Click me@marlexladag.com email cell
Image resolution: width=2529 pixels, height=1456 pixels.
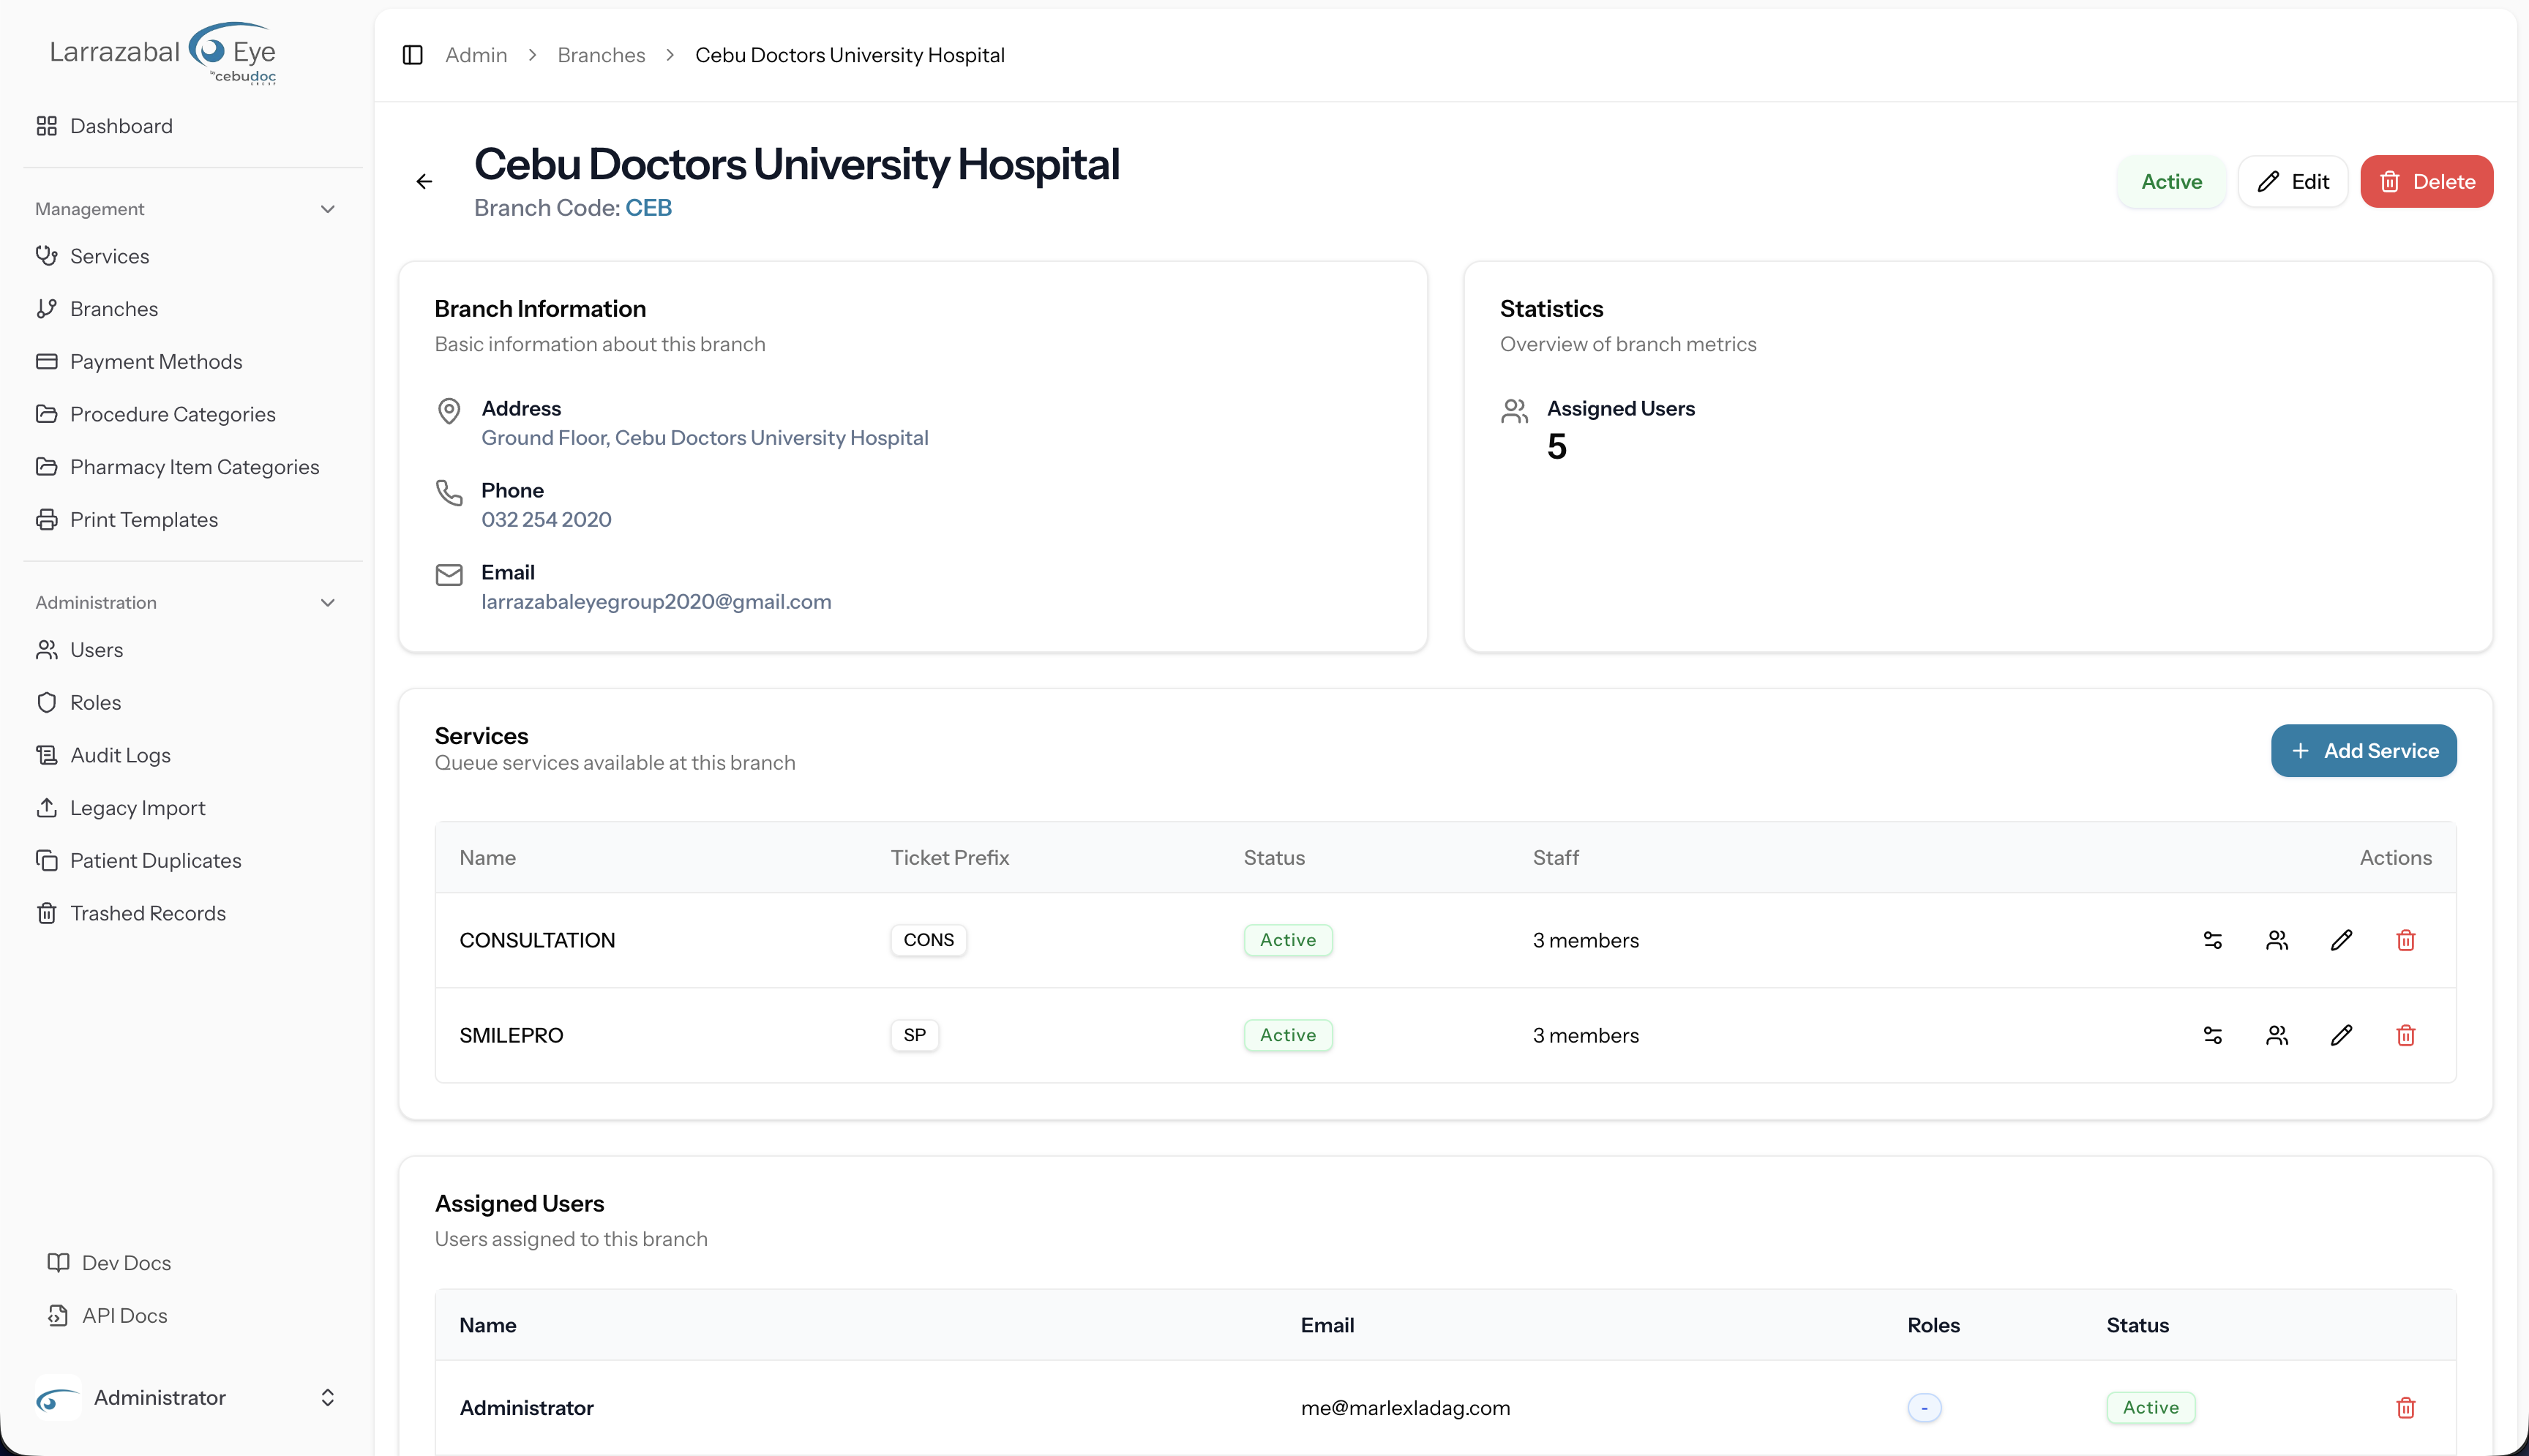click(x=1405, y=1407)
